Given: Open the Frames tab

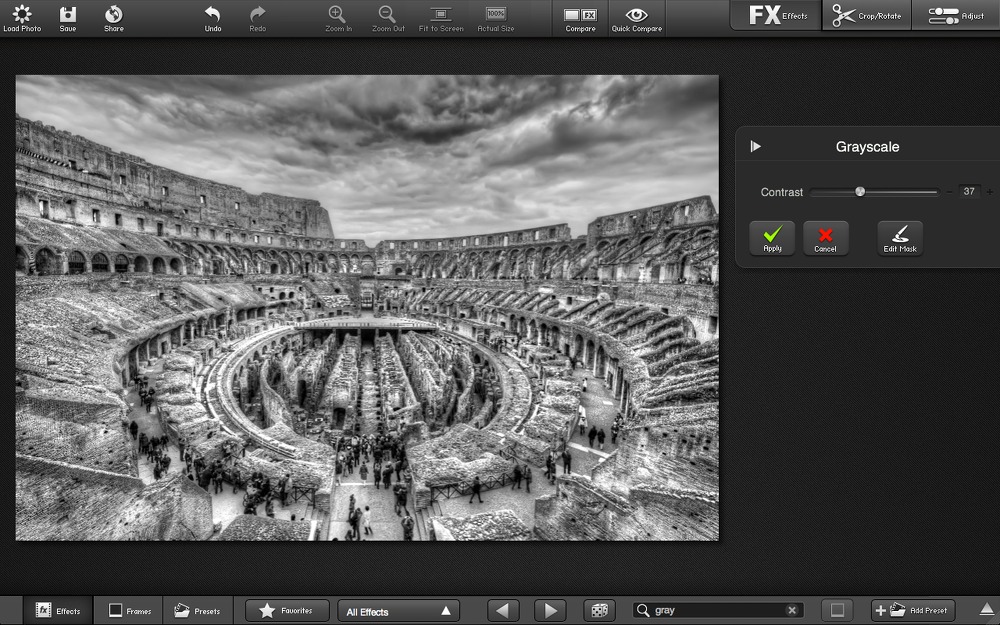Looking at the screenshot, I should (129, 610).
